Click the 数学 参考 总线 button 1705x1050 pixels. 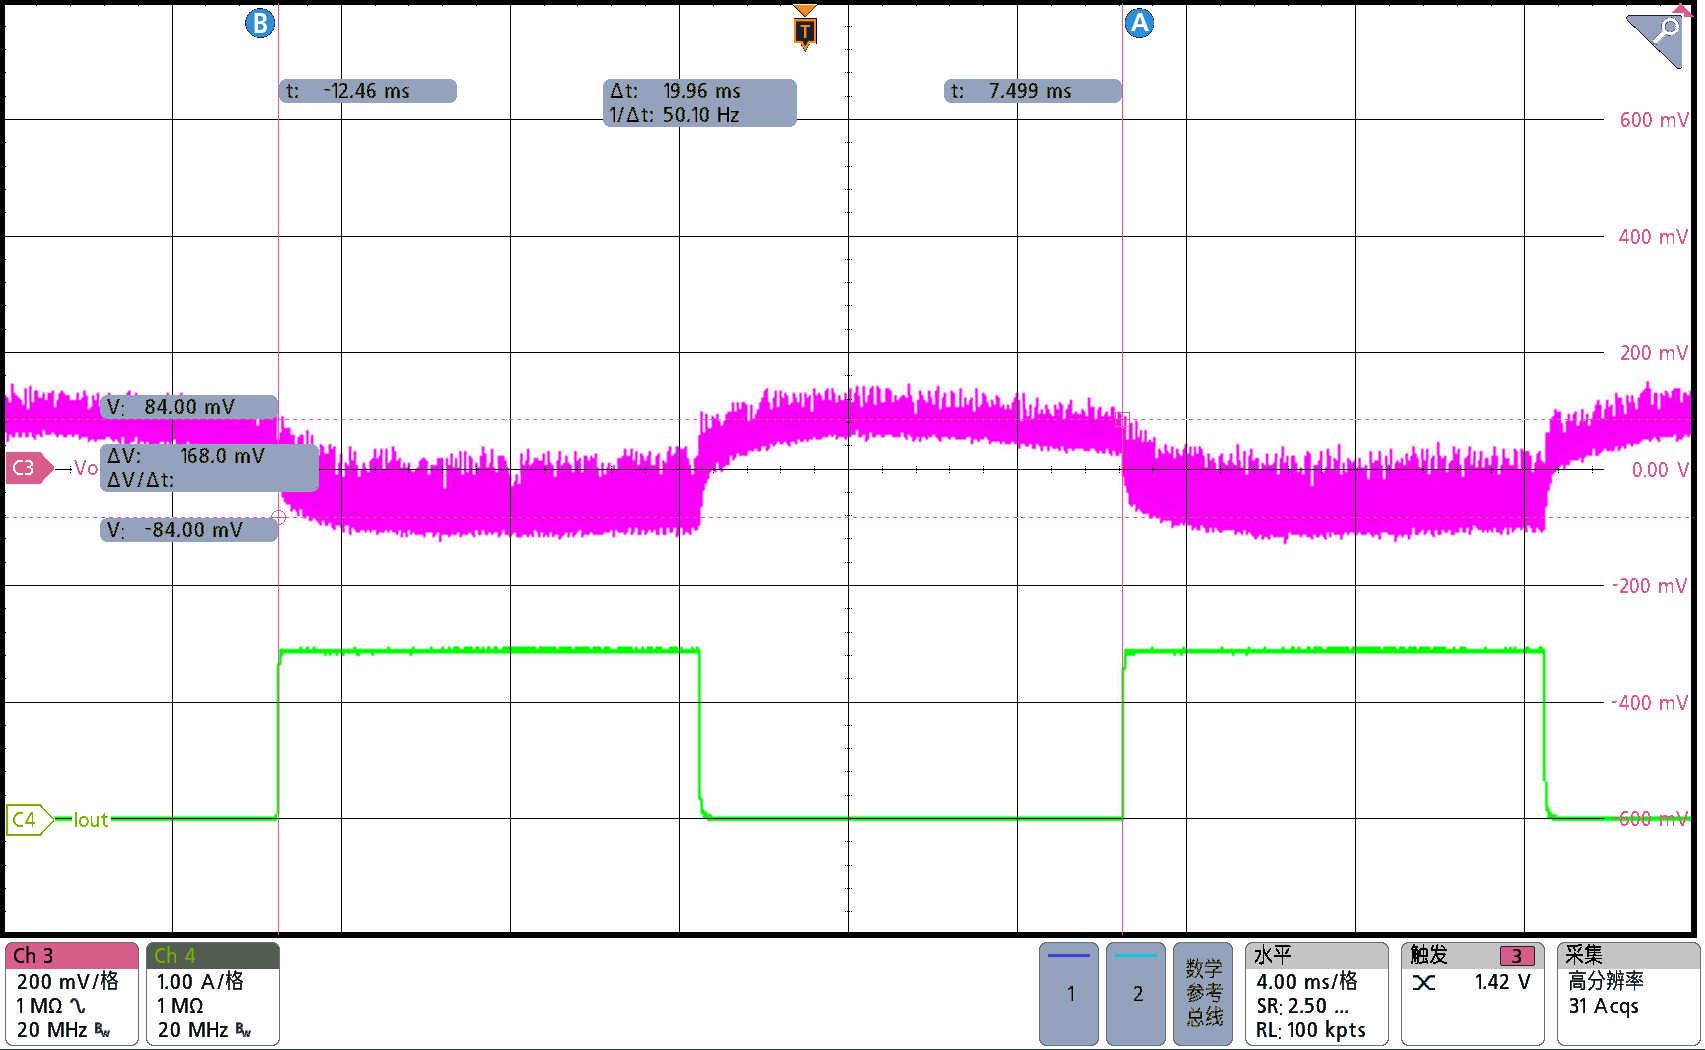[x=1203, y=993]
